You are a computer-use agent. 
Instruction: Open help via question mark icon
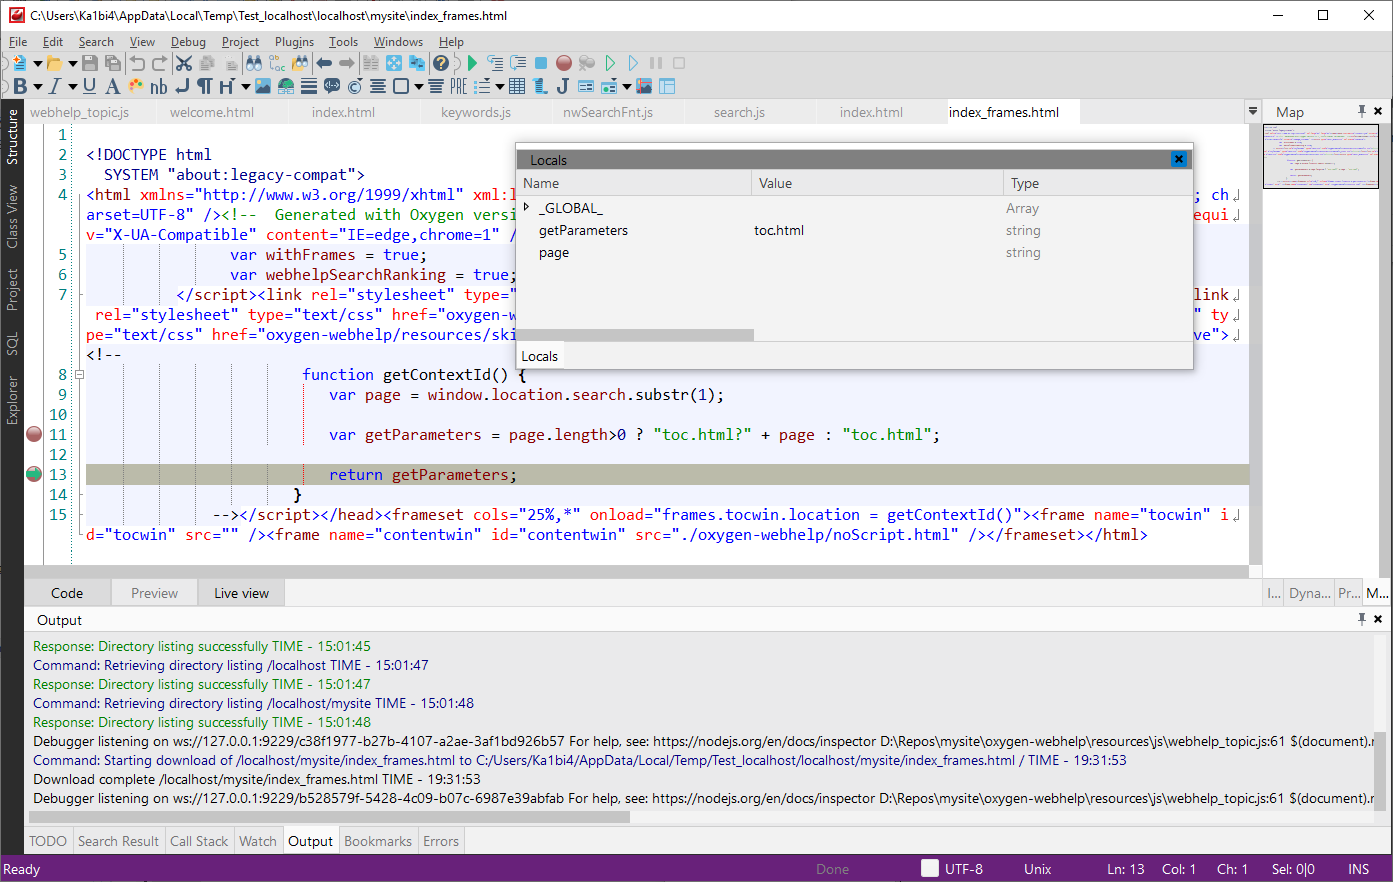(x=440, y=63)
